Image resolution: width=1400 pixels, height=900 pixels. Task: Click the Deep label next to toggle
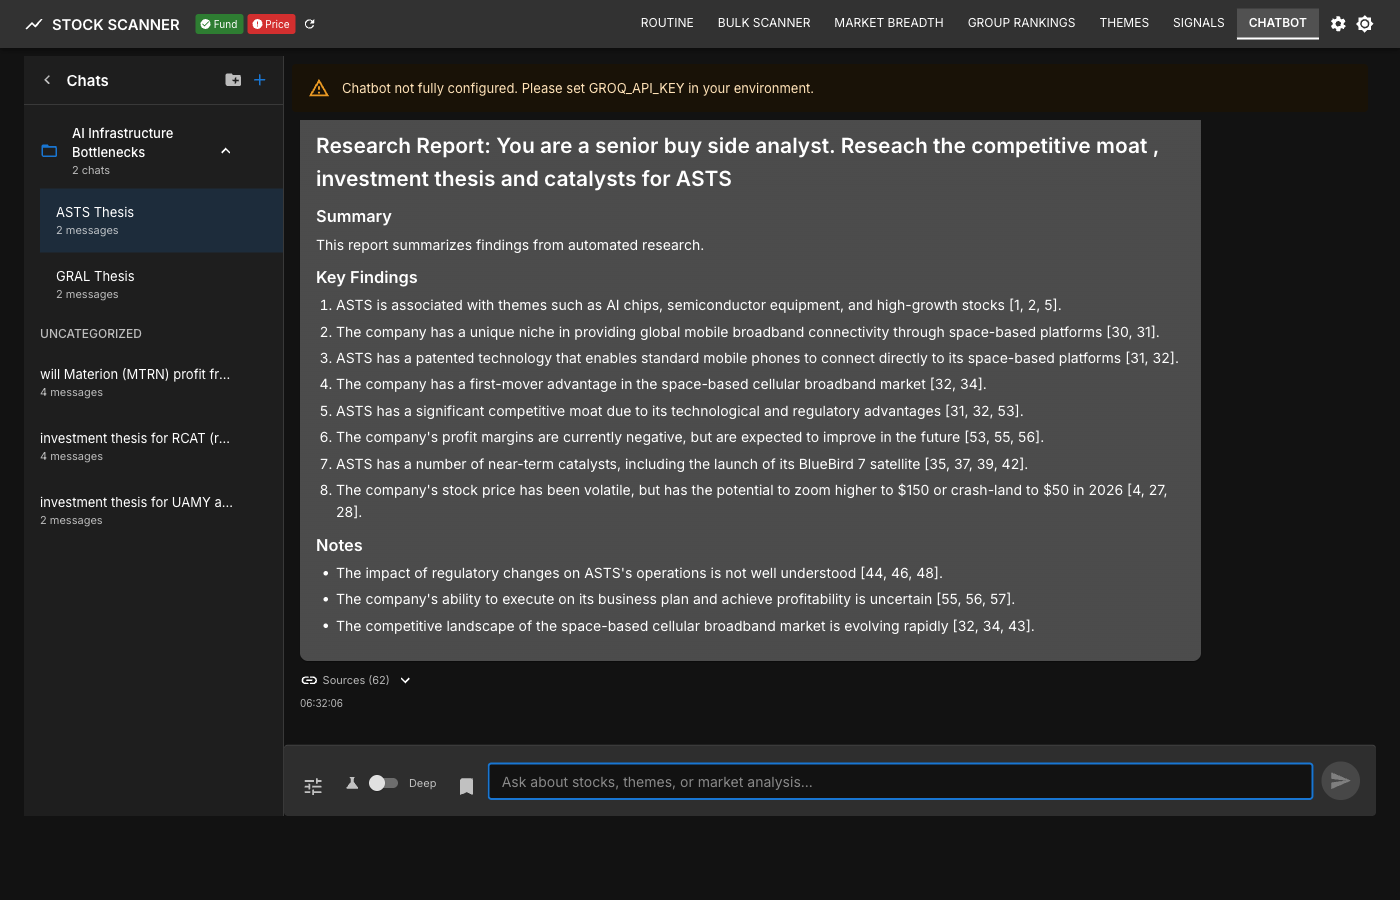(x=422, y=783)
